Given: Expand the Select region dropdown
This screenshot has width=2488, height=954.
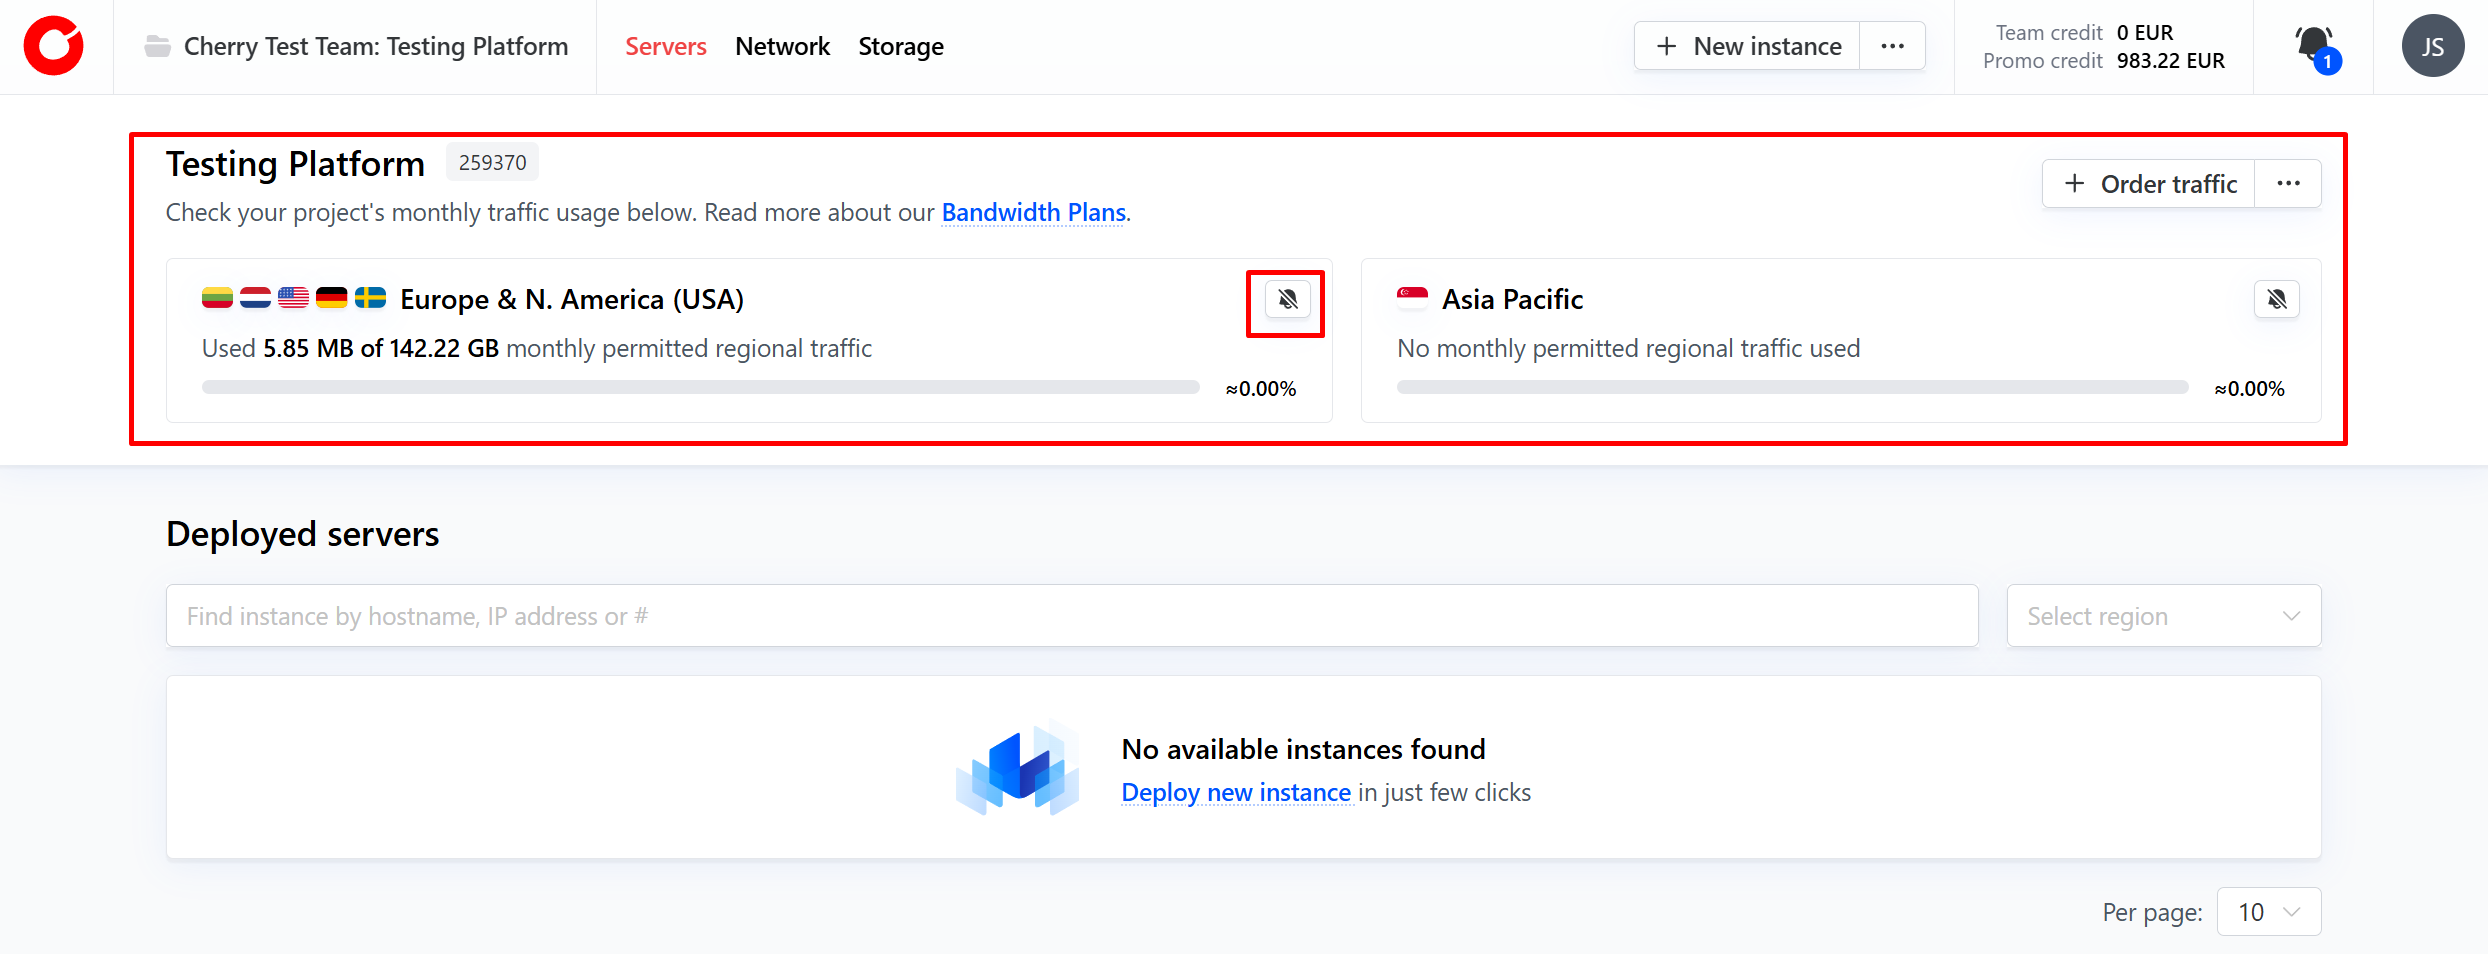Looking at the screenshot, I should (2163, 616).
